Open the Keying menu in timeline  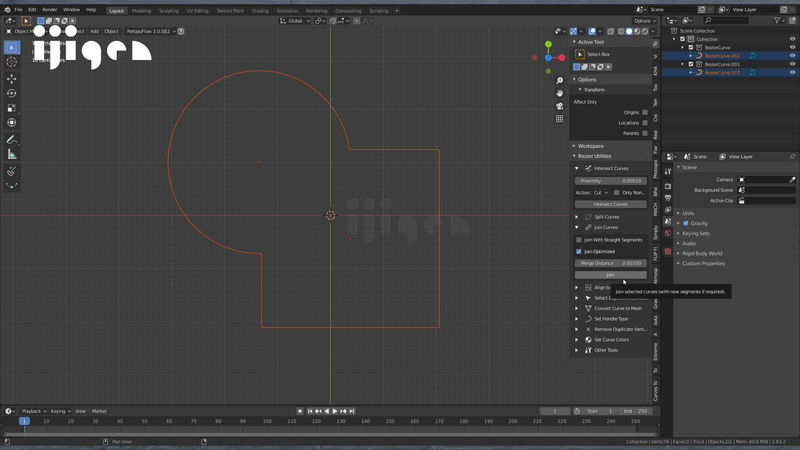60,411
